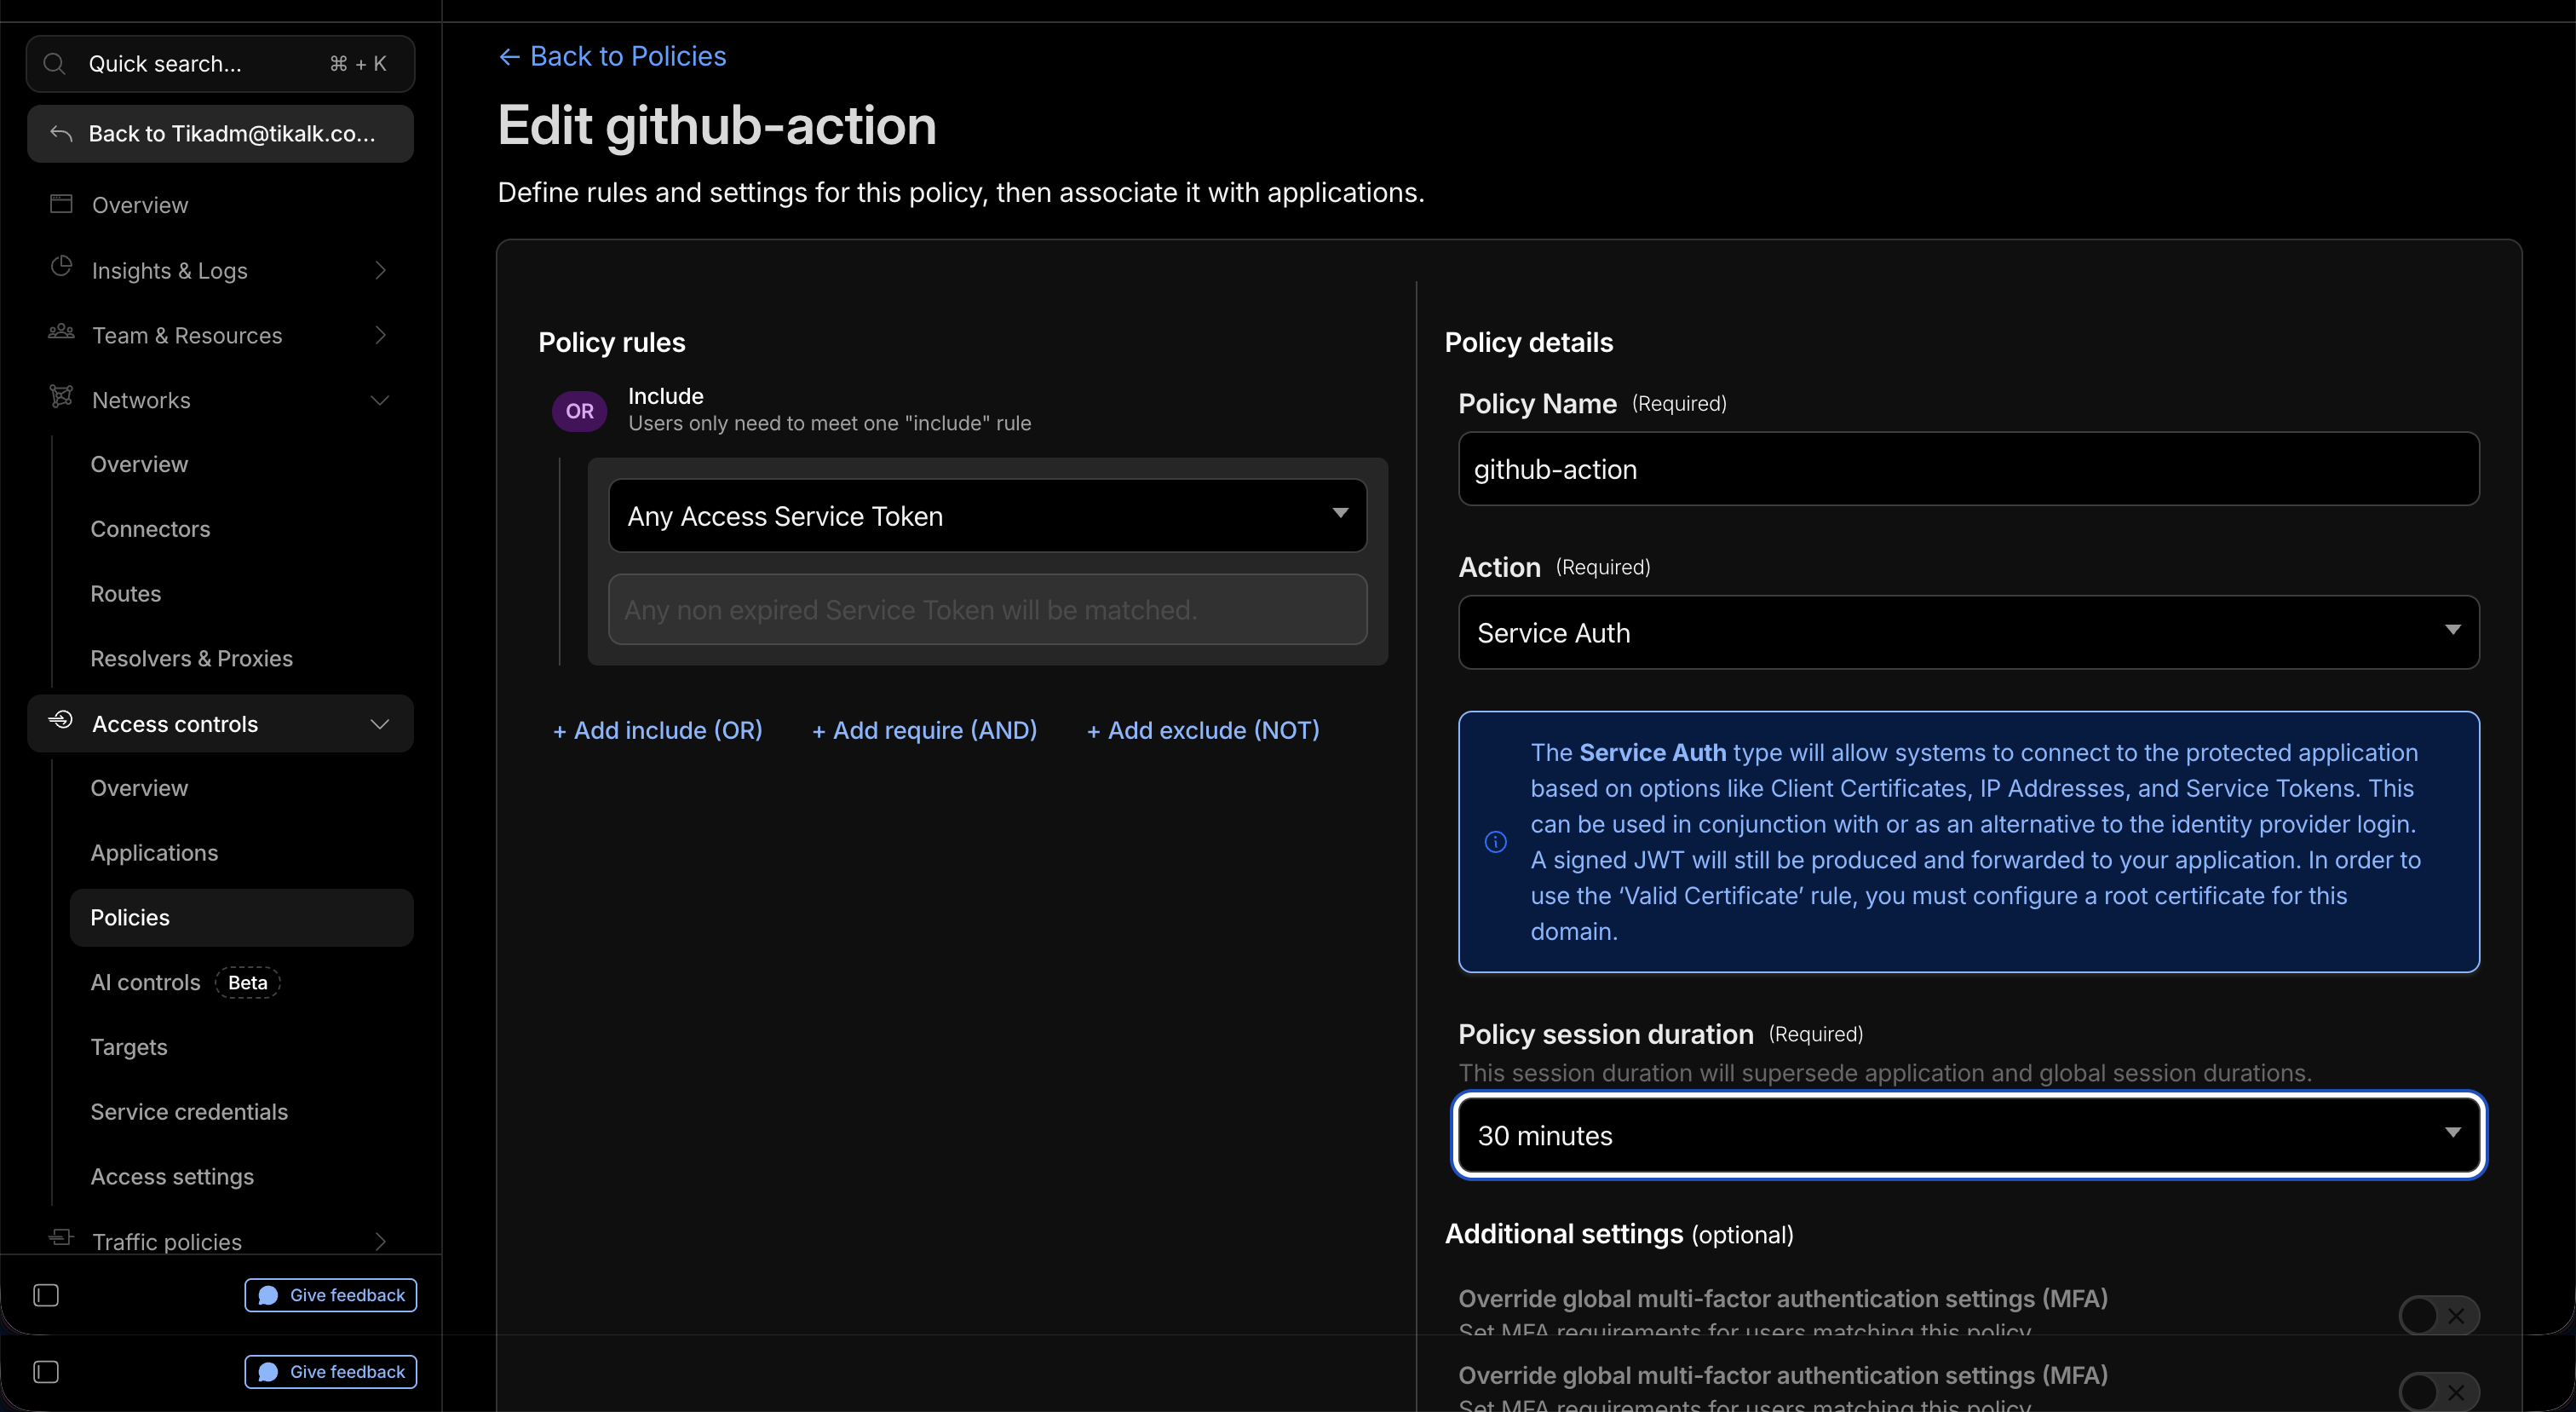Expand Insights & Logs chevron
Image resolution: width=2576 pixels, height=1412 pixels.
[x=380, y=270]
